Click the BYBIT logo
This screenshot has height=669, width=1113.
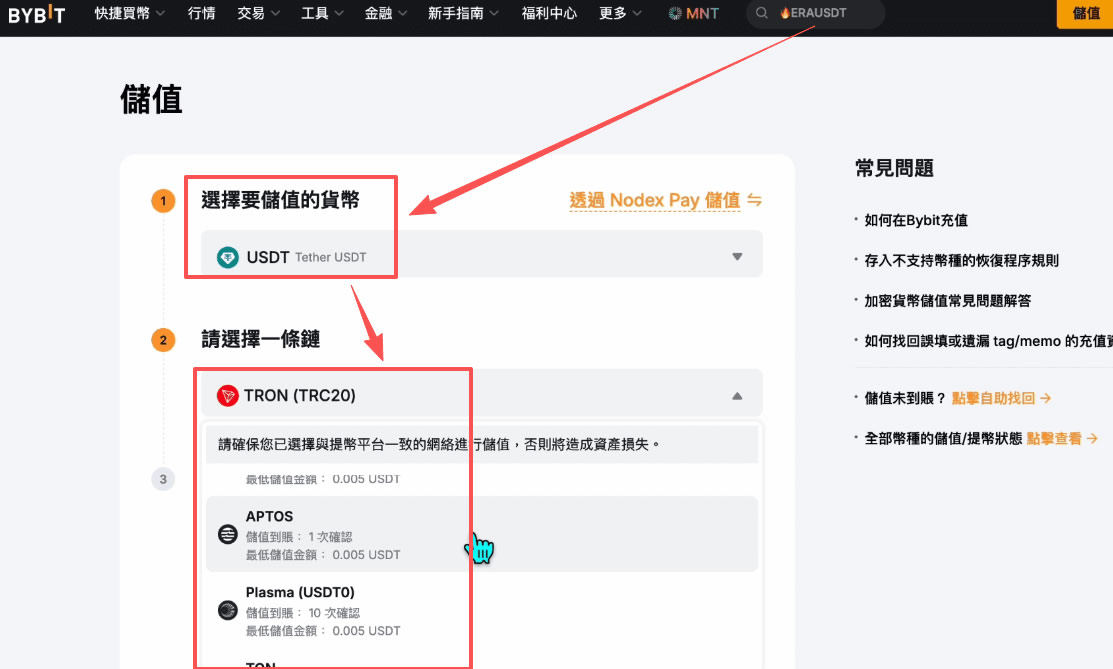tap(37, 15)
